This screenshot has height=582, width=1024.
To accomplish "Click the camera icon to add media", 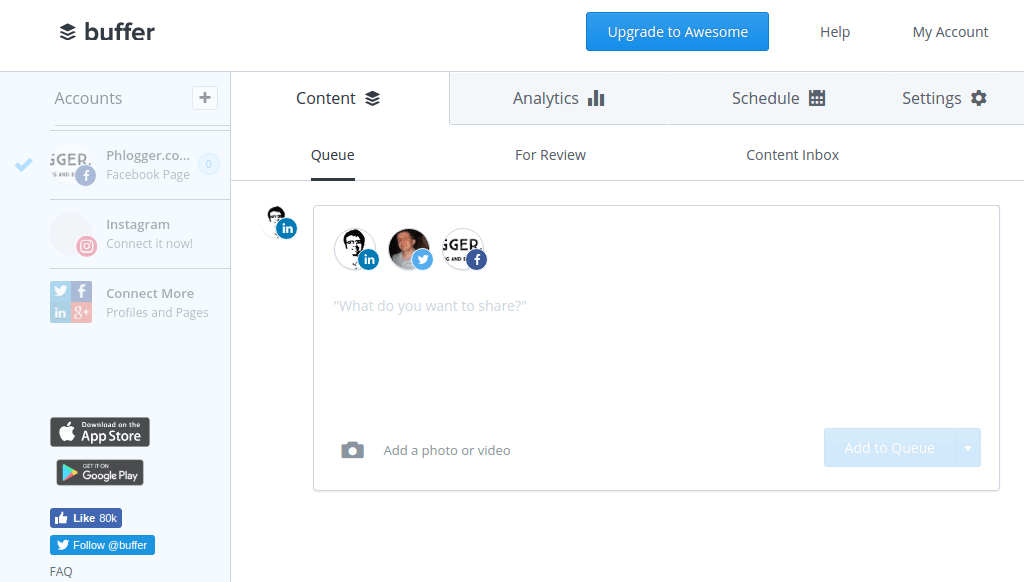I will 352,450.
